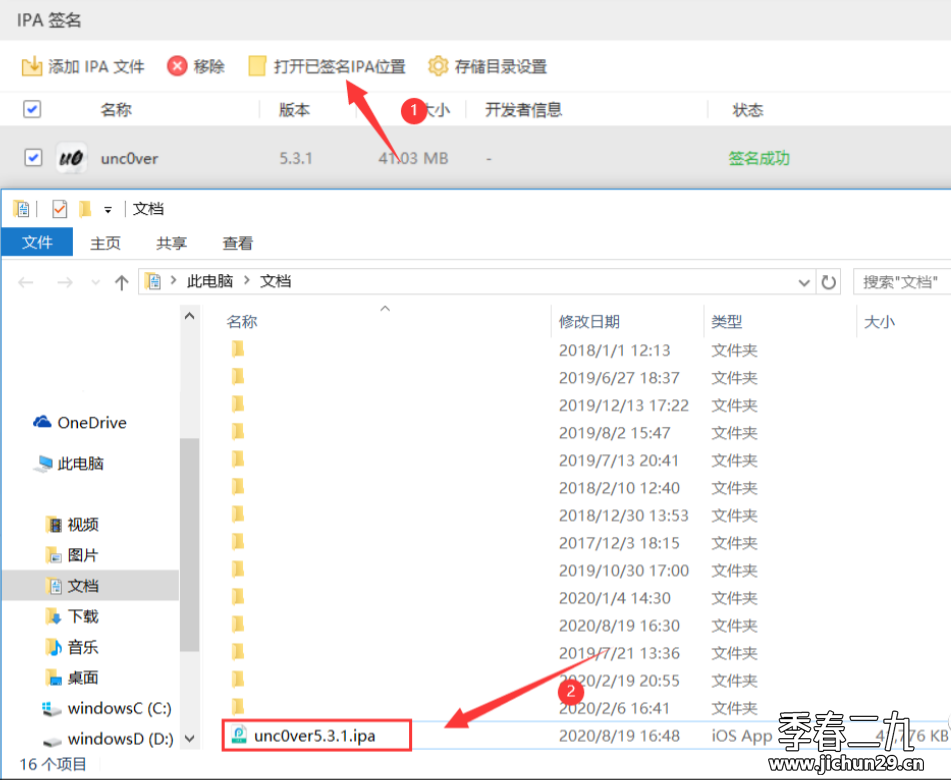Screen dimensions: 951x780
Task: Click the unc0ver app icon in list
Action: (71, 158)
